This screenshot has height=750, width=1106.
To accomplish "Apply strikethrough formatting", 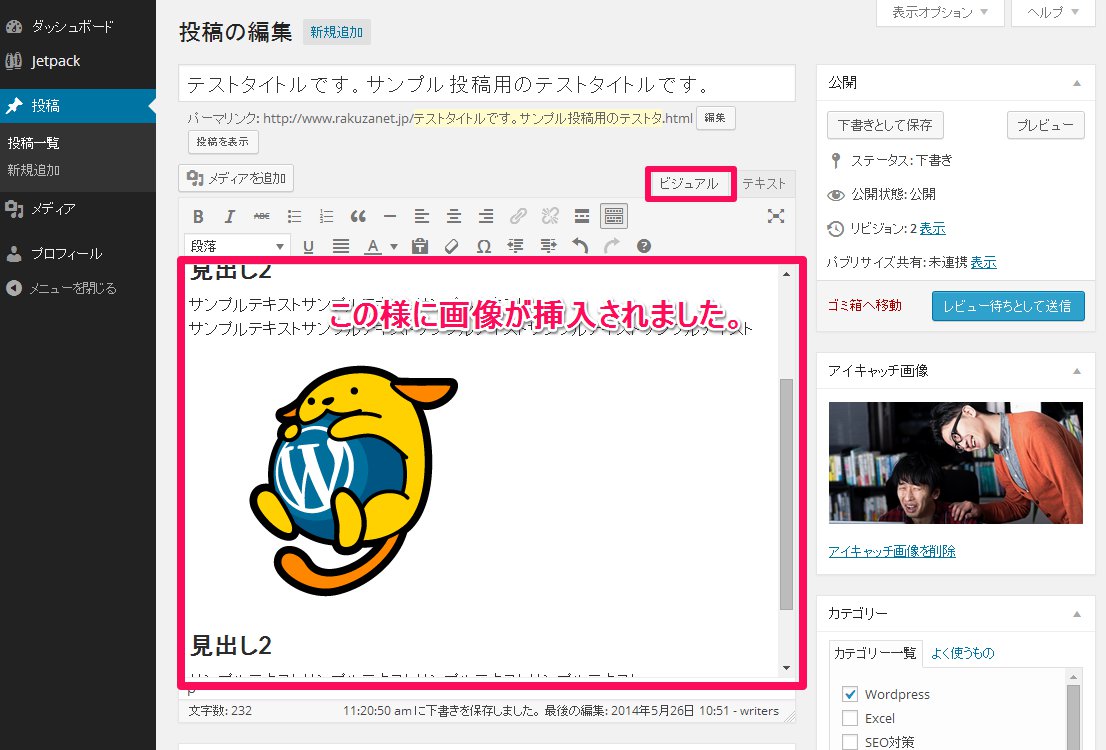I will point(262,217).
